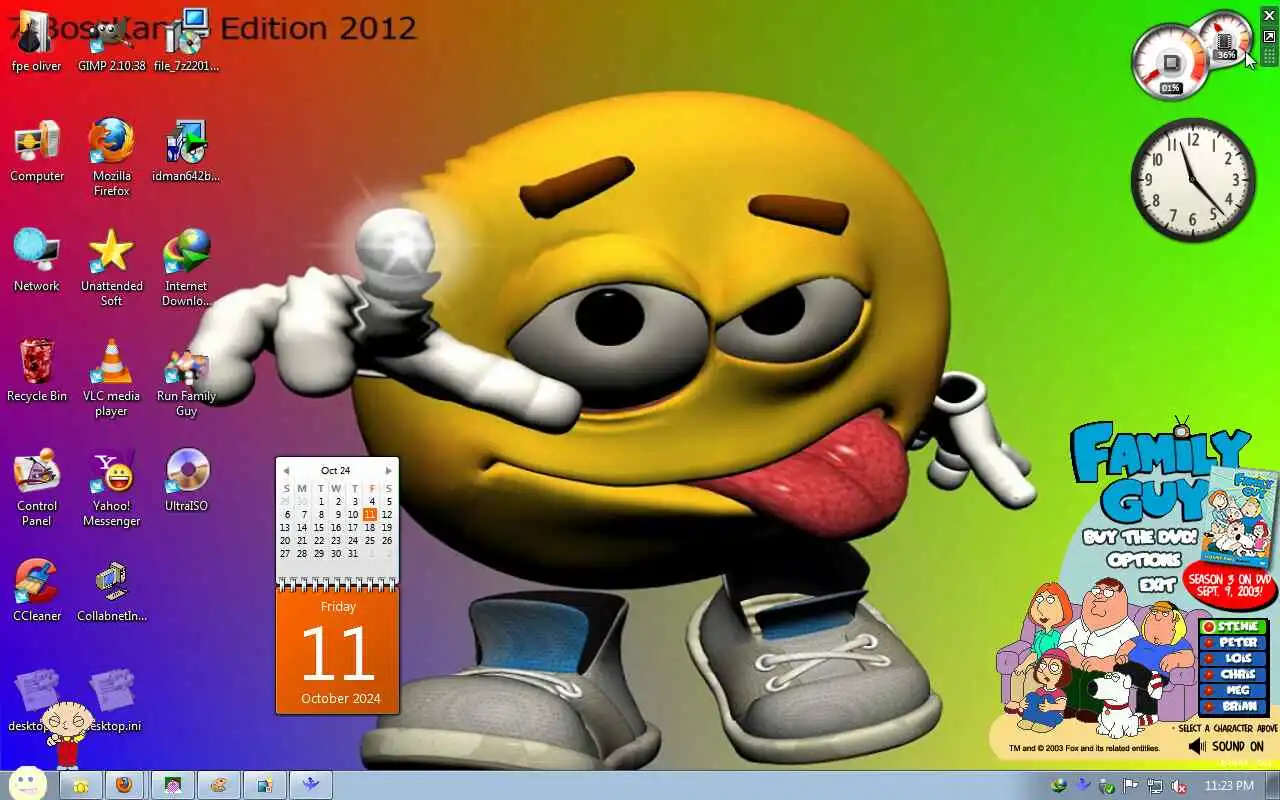Open the Unattended Soft star icon
Image resolution: width=1280 pixels, height=800 pixels.
pos(111,268)
